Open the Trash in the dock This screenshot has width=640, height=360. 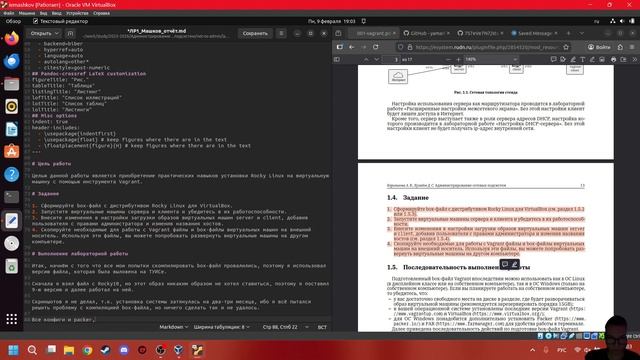coord(11,267)
